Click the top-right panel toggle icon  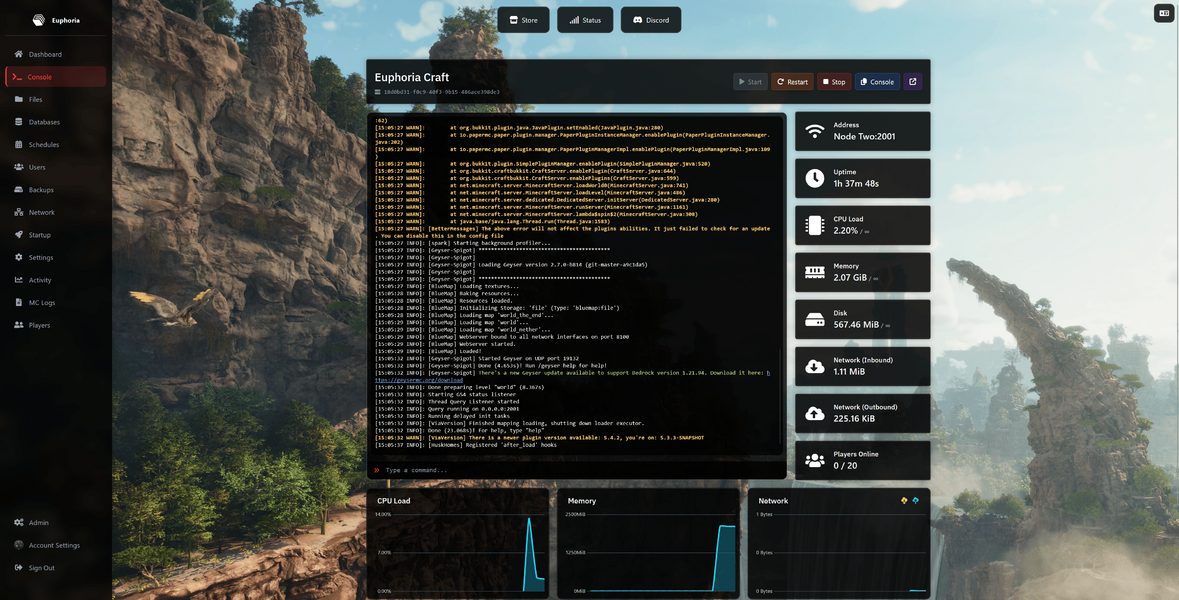coord(1164,13)
